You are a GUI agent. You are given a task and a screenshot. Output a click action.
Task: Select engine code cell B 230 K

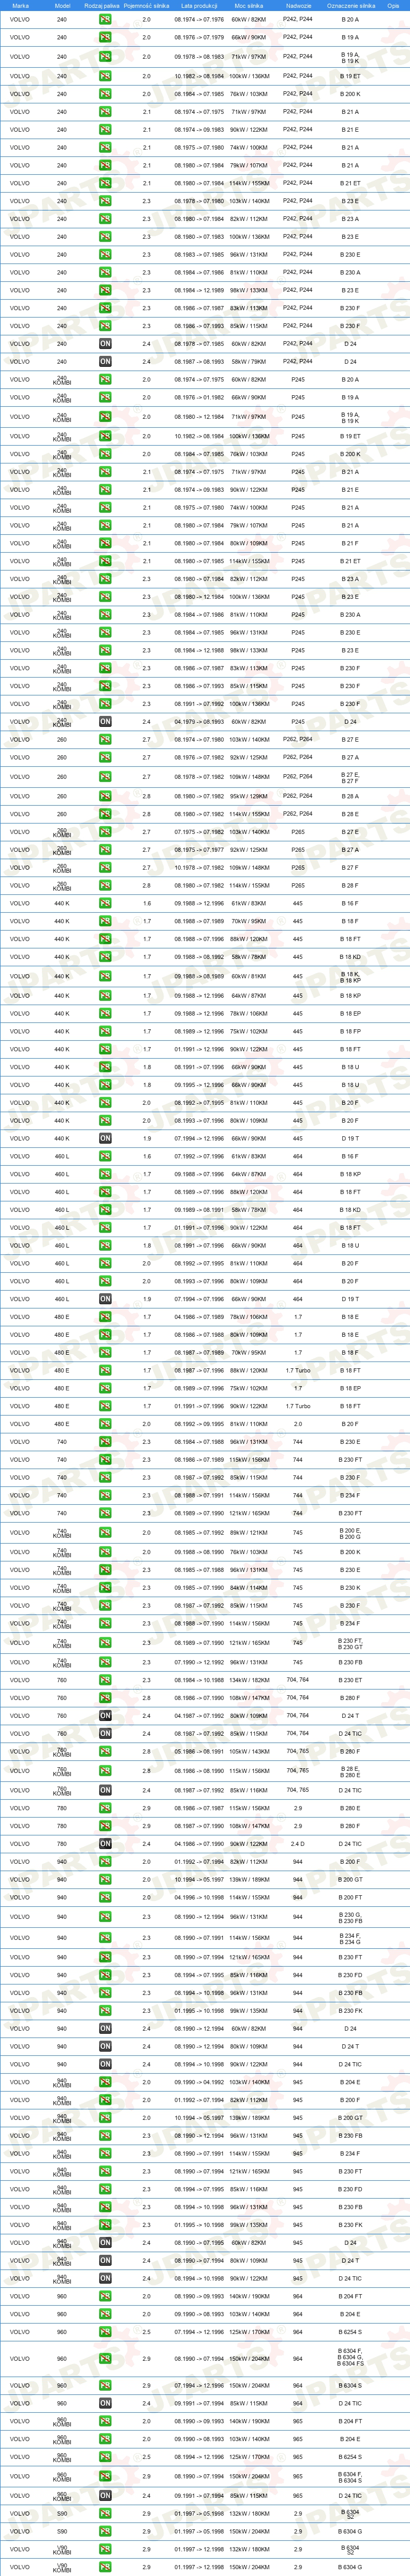(x=350, y=1587)
